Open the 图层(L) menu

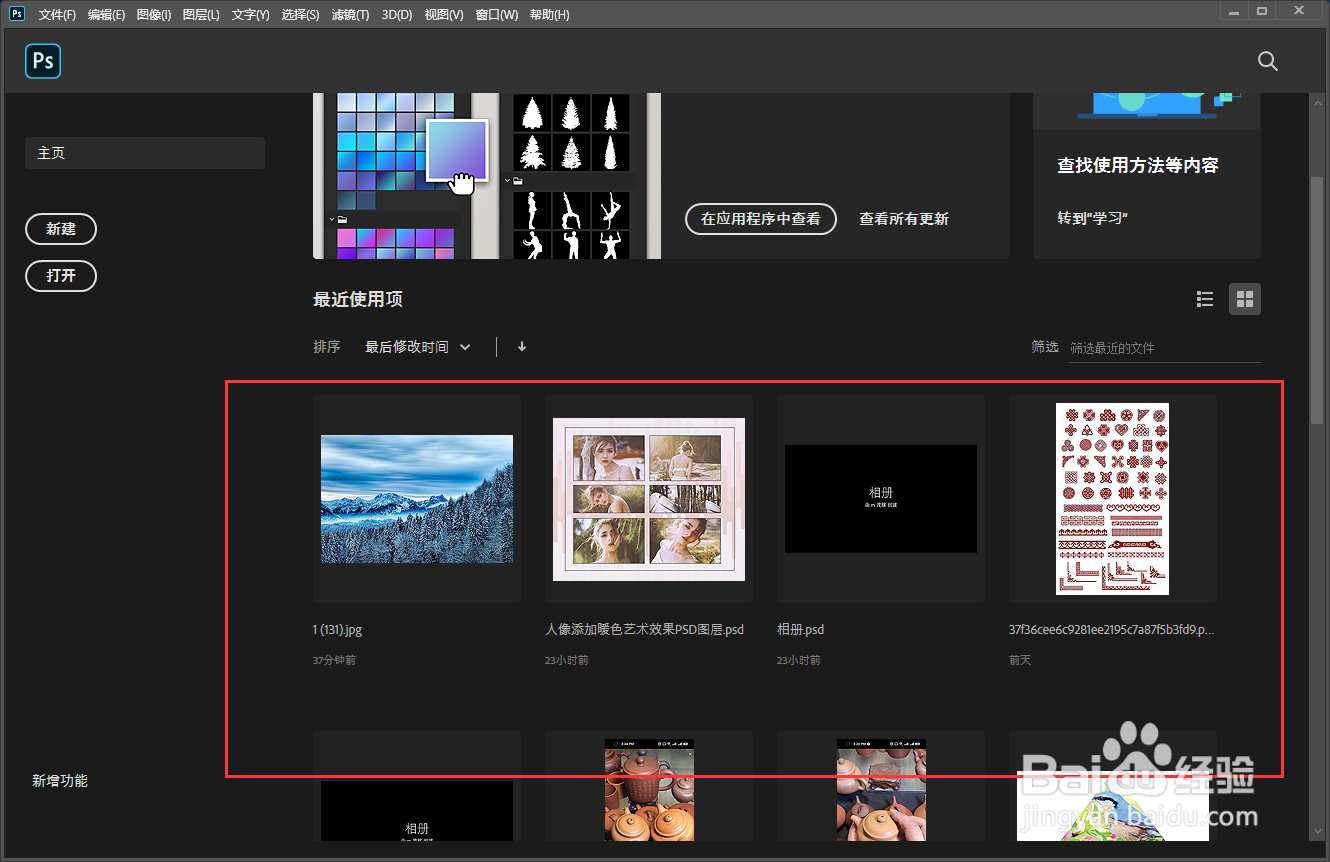201,15
